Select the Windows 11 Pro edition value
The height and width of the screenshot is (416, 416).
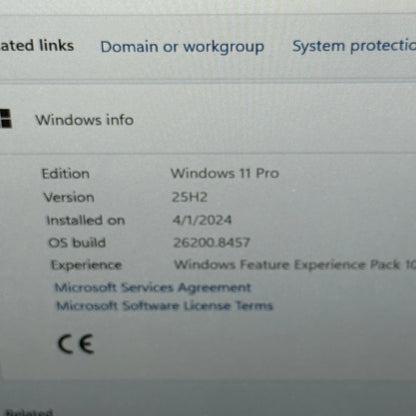(225, 173)
